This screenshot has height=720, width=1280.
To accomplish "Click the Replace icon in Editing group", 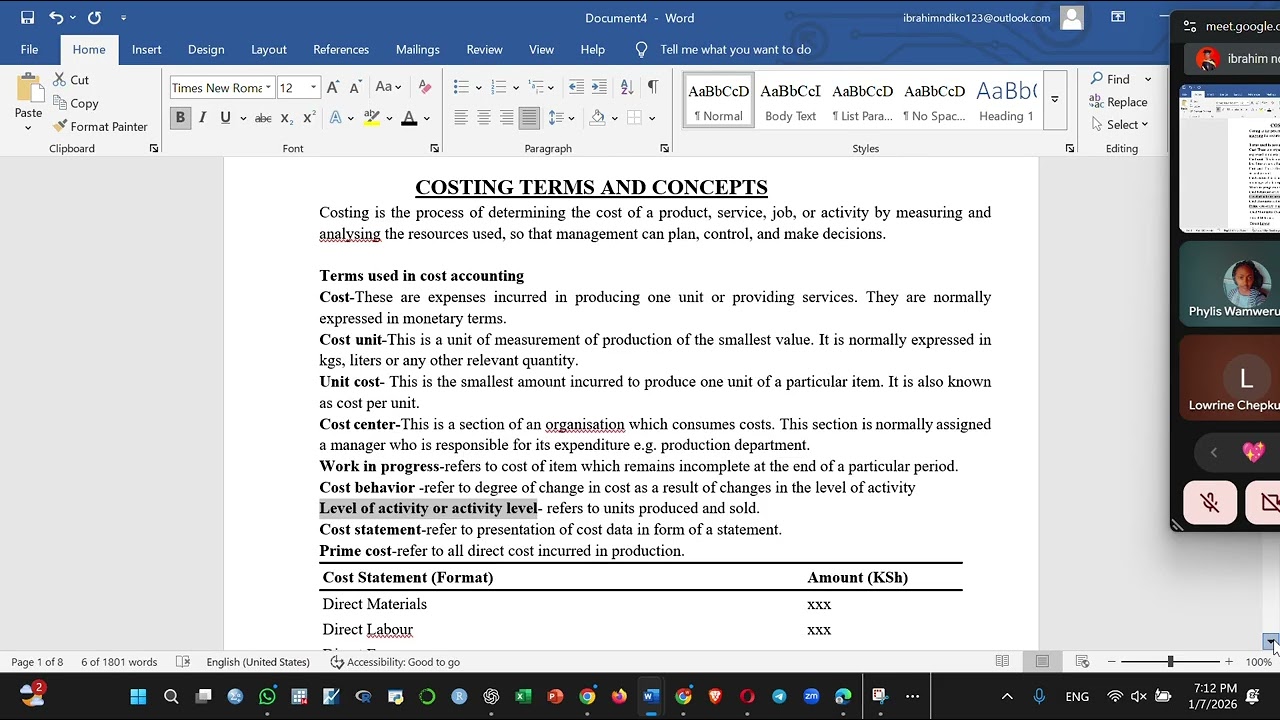I will [x=1118, y=102].
